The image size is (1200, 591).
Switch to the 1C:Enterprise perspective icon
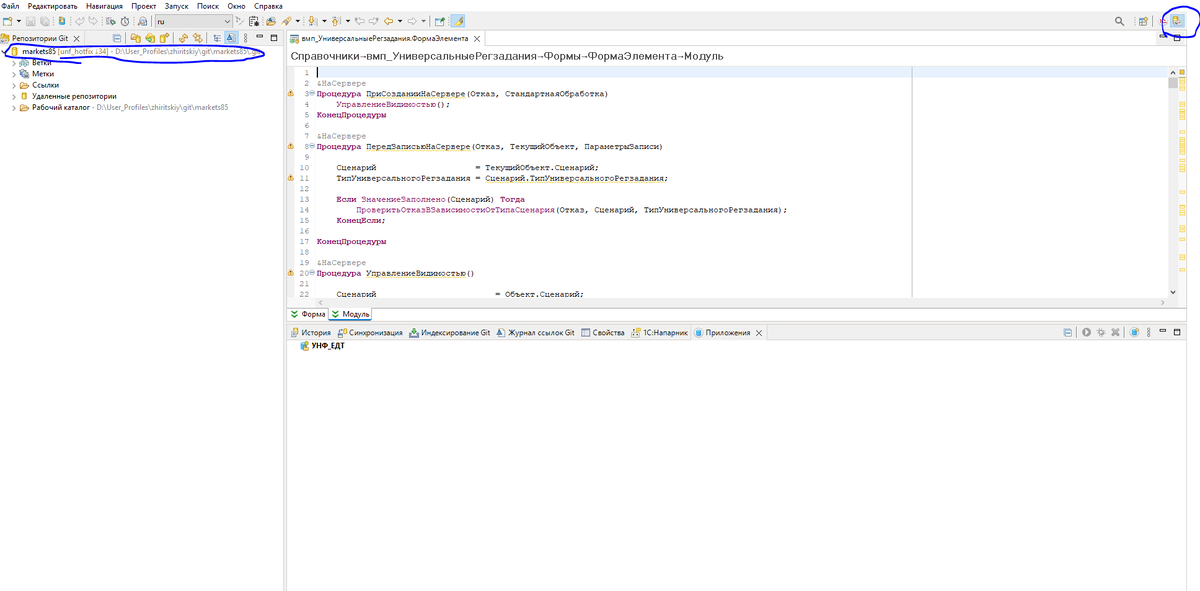[1163, 21]
